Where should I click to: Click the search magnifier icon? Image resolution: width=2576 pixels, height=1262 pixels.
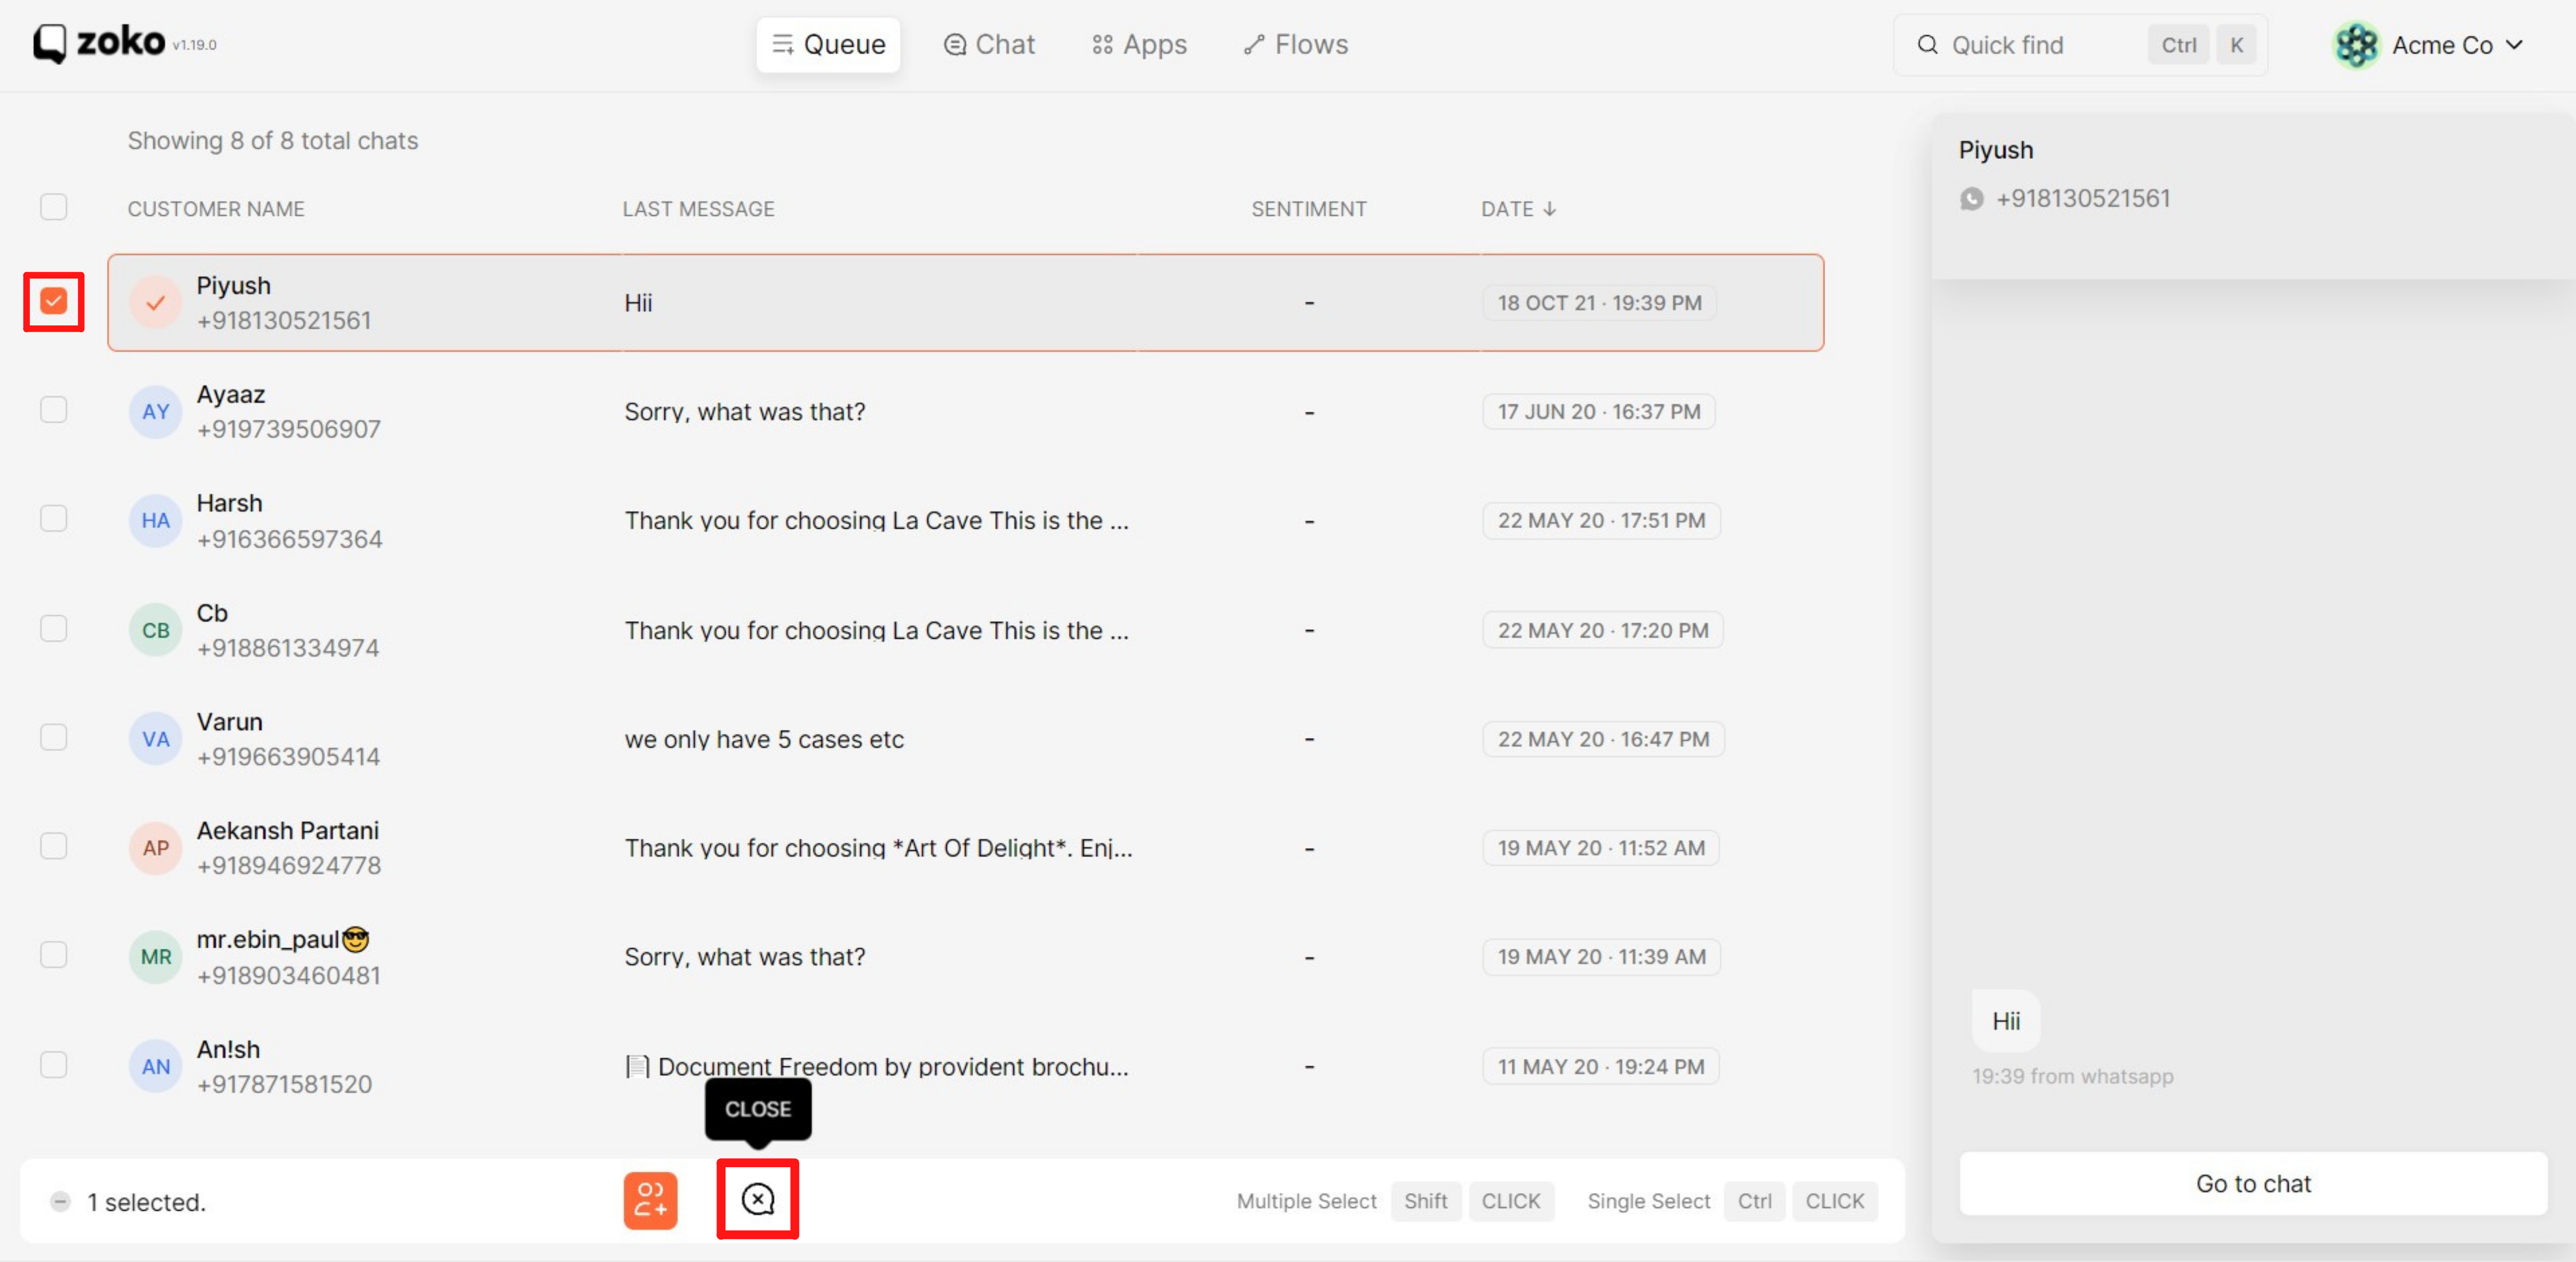pyautogui.click(x=1927, y=45)
